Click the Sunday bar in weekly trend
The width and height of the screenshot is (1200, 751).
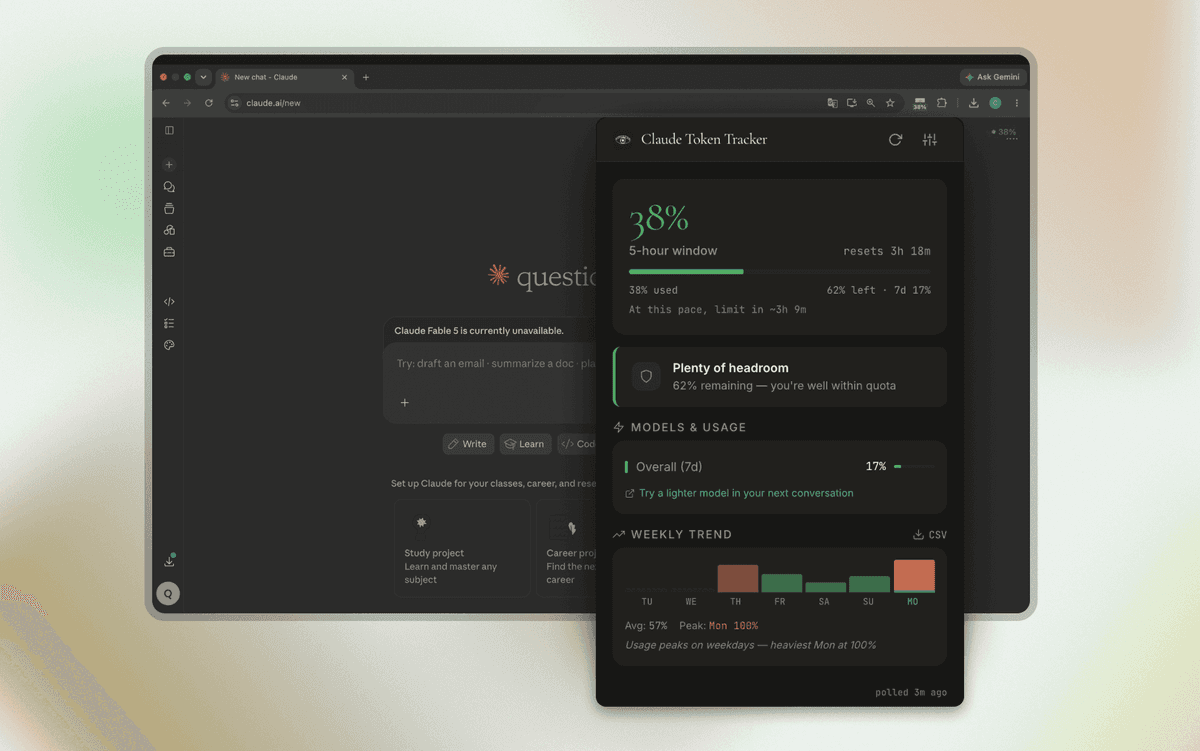(870, 584)
